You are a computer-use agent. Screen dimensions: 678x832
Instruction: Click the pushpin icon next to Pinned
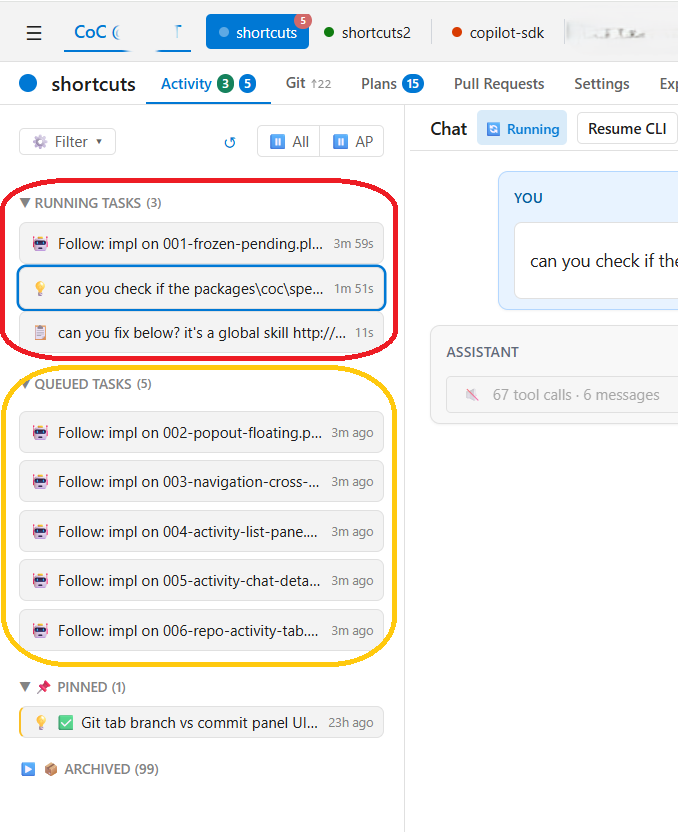click(x=44, y=687)
